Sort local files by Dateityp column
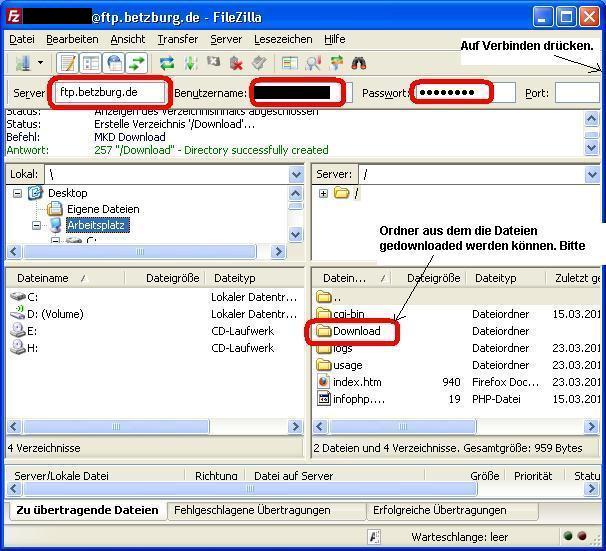Screen dimensions: 606x551 (254, 278)
